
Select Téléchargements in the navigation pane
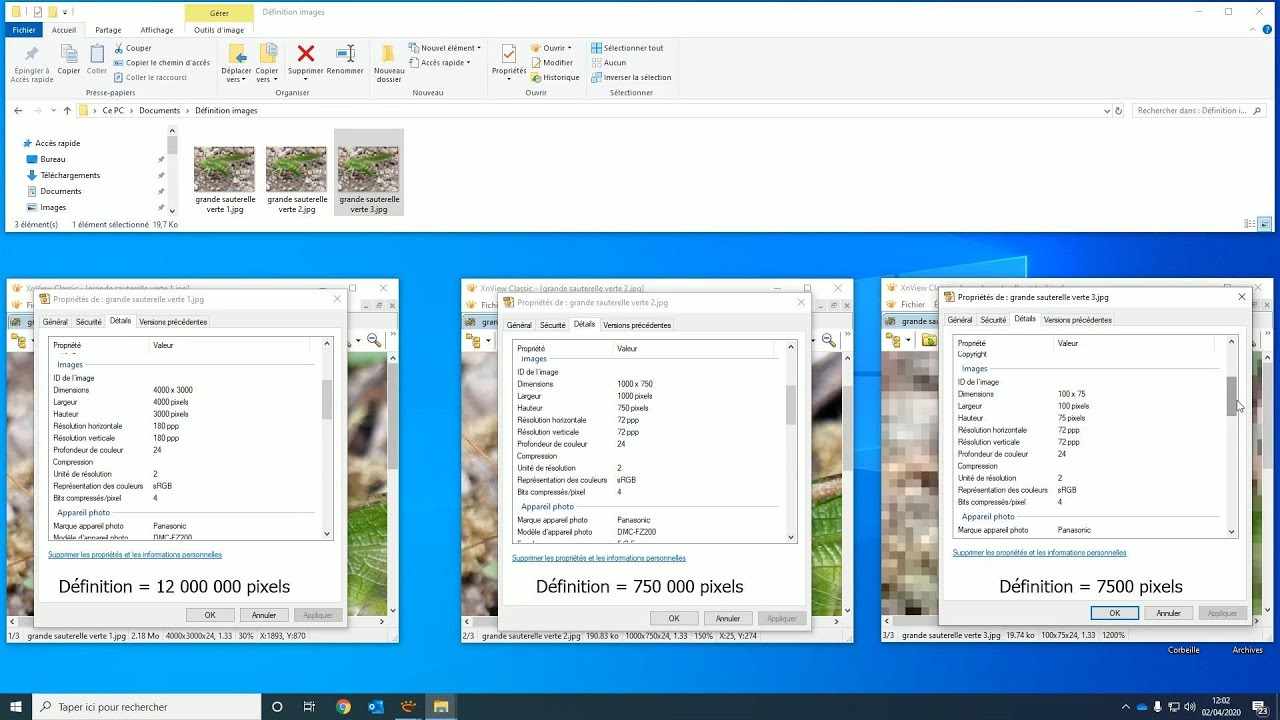click(x=70, y=175)
